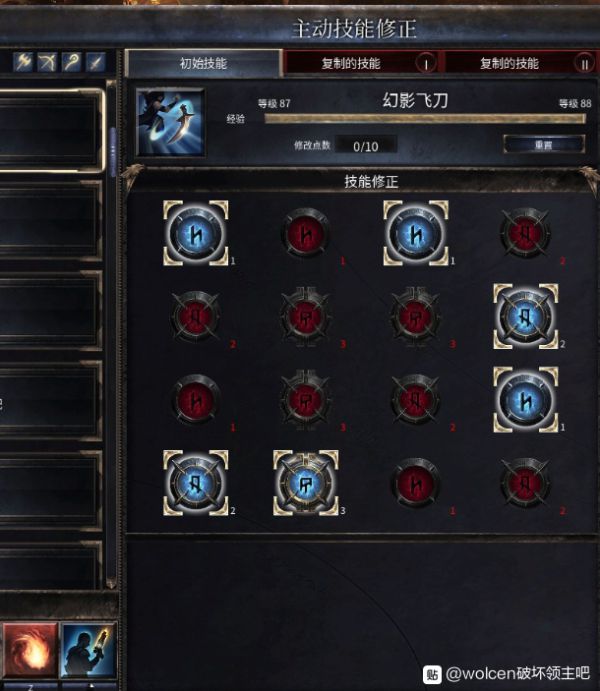Image resolution: width=600 pixels, height=691 pixels.
Task: Select the dagger weapon filter icon
Action: click(x=96, y=62)
